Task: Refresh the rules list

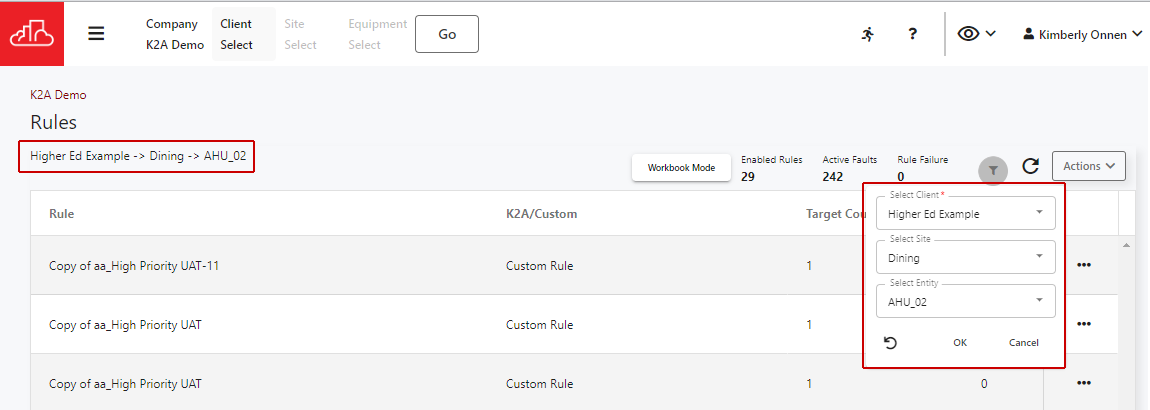Action: click(x=1030, y=167)
